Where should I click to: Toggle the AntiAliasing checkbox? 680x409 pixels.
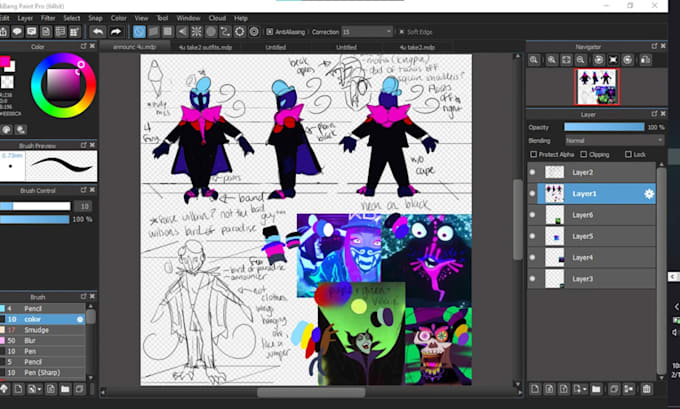tap(270, 32)
